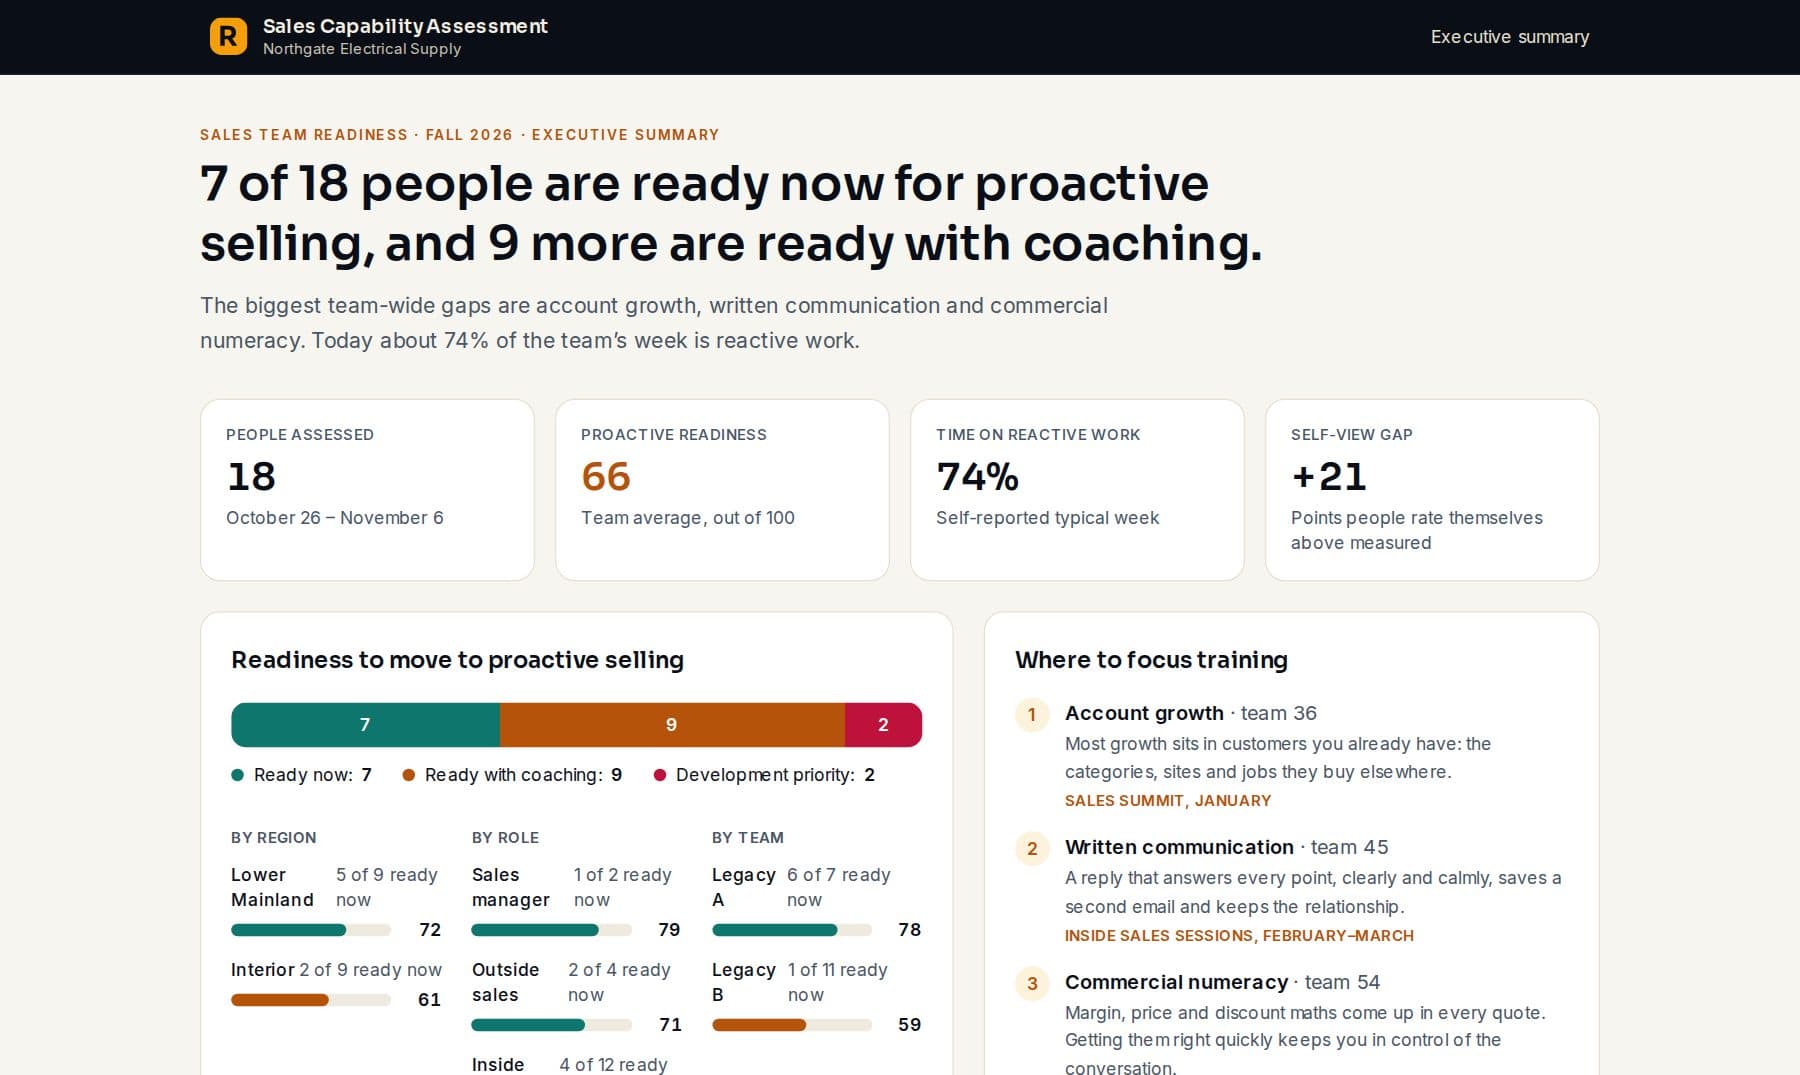This screenshot has width=1800, height=1075.
Task: Click the BY ROLE column label
Action: coord(505,838)
